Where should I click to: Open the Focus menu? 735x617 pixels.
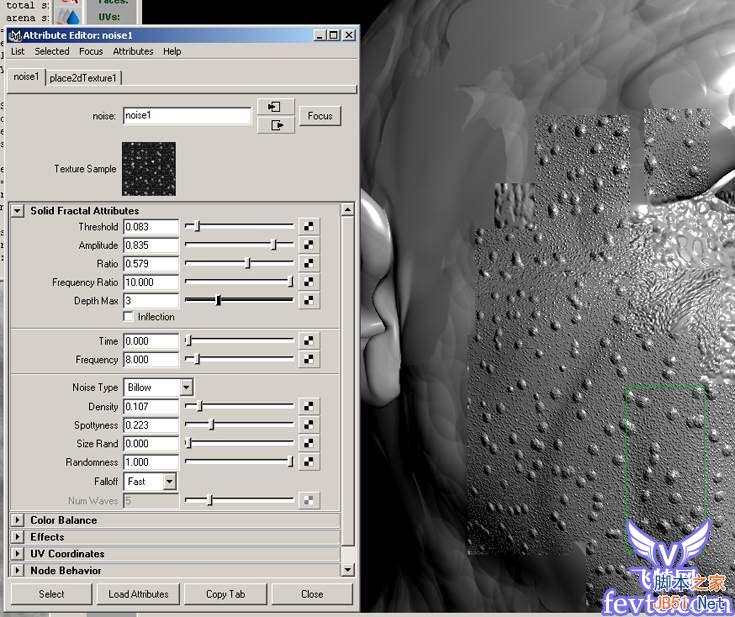91,51
